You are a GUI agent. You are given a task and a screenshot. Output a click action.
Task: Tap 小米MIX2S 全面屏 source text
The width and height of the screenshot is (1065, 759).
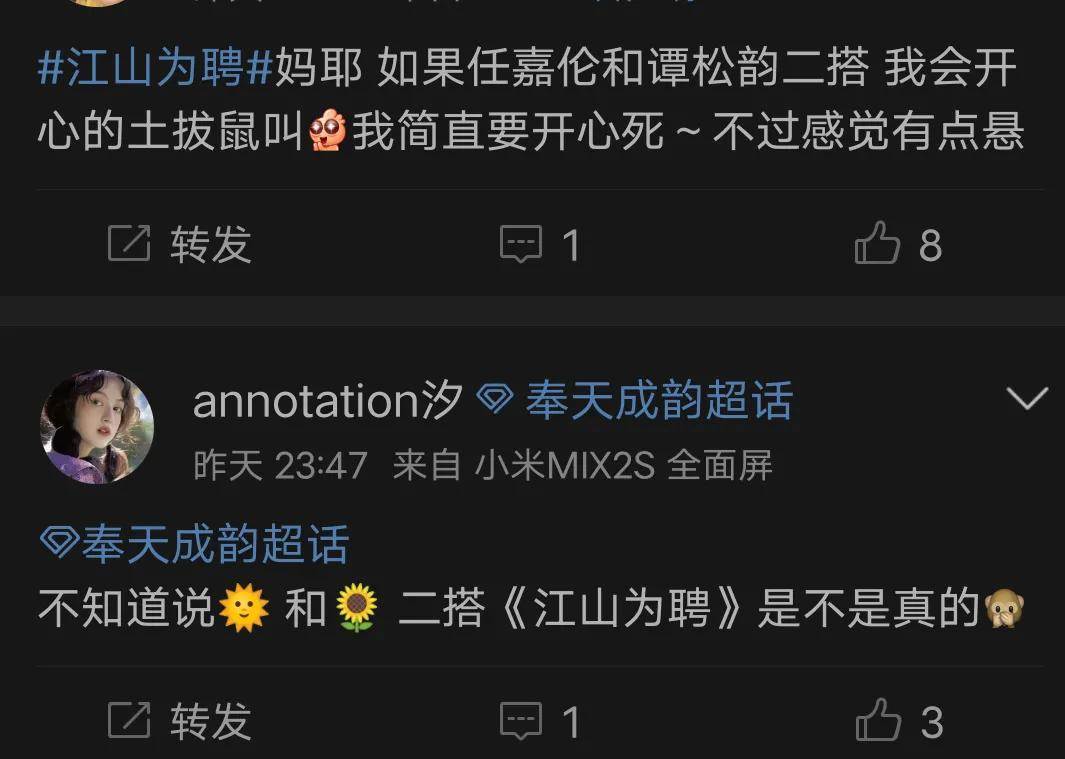tap(624, 465)
